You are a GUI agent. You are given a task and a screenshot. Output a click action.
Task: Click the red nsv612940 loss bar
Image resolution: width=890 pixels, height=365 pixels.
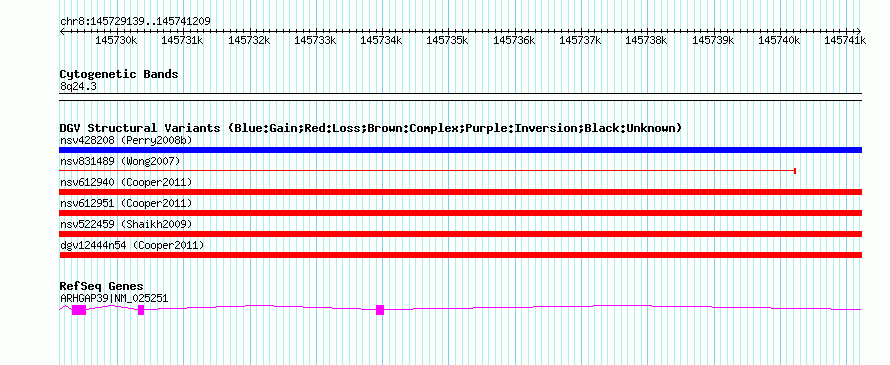pos(461,192)
